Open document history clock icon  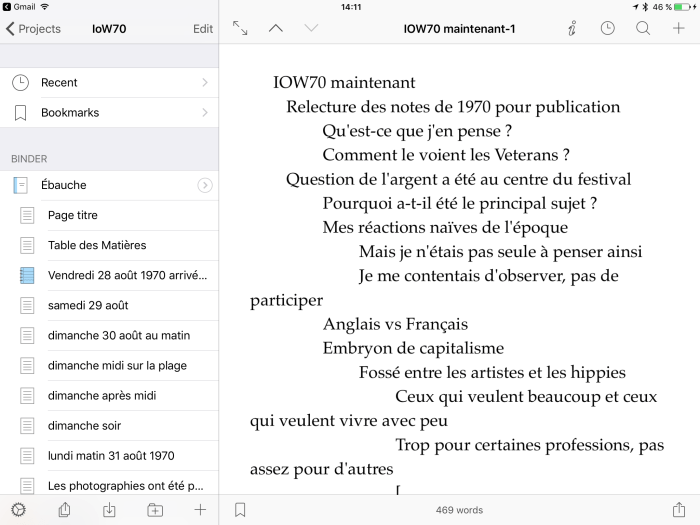point(607,29)
